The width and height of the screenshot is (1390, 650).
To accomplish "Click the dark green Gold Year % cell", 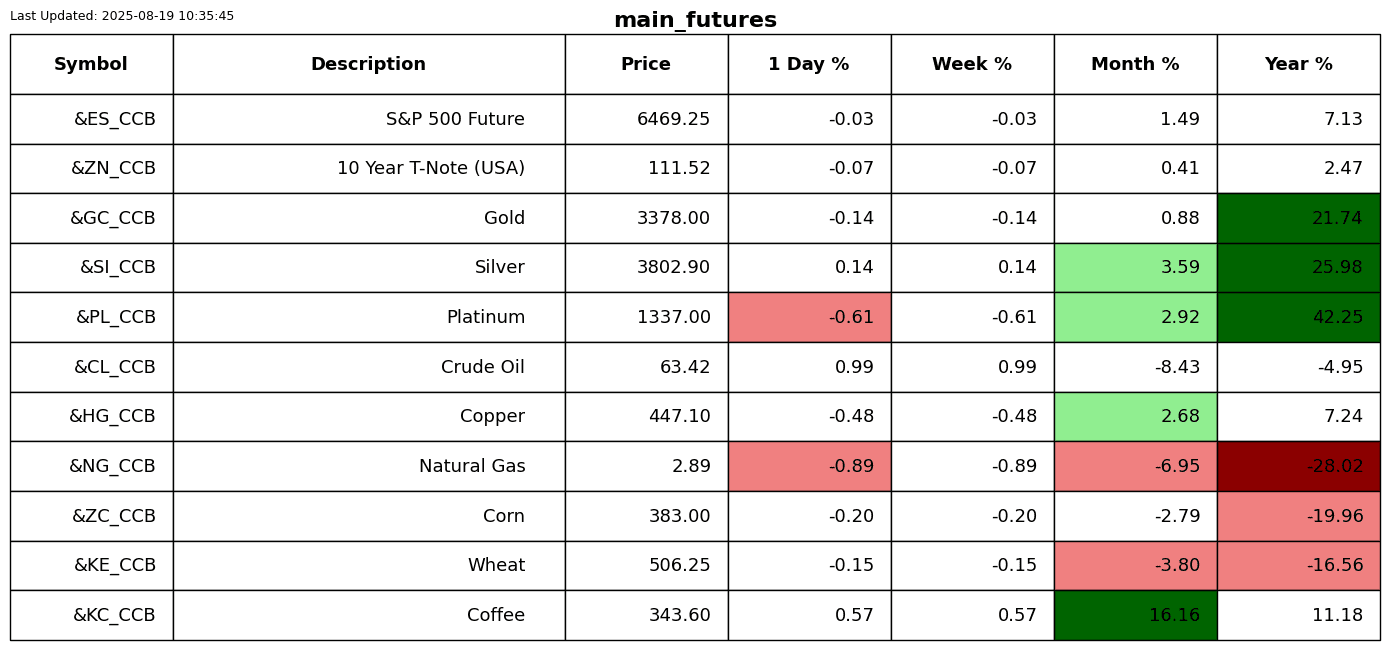I will [1298, 219].
